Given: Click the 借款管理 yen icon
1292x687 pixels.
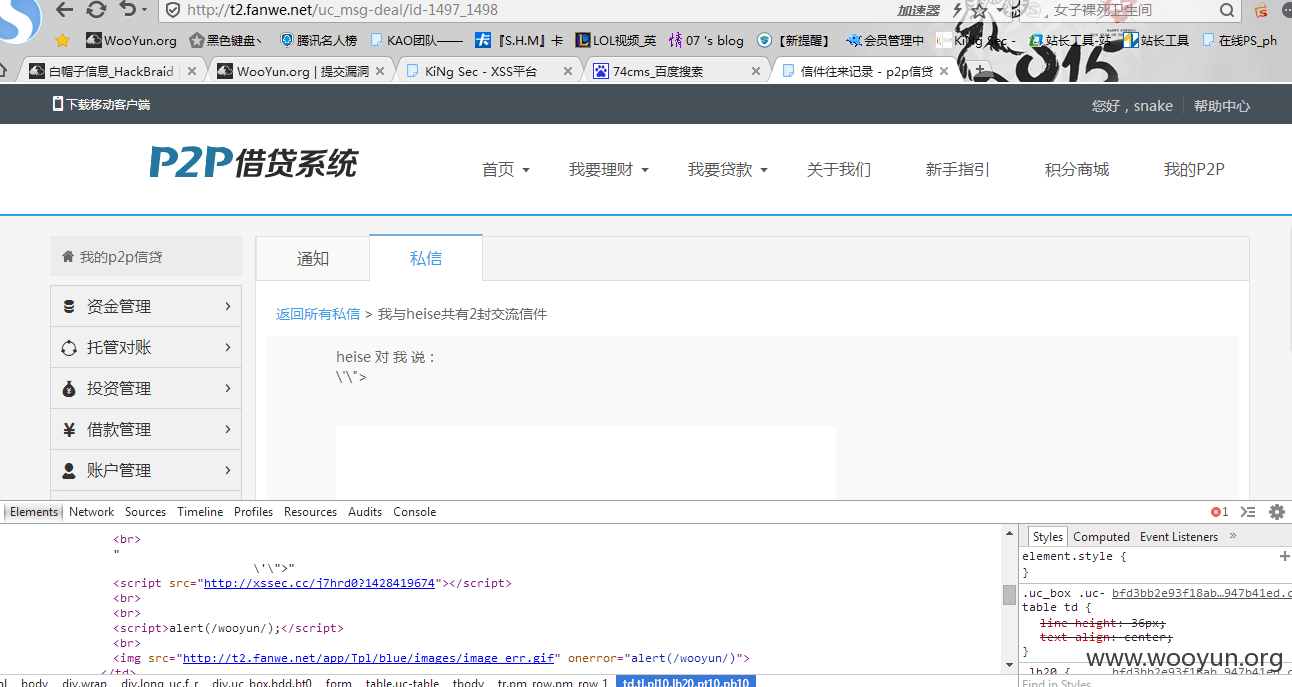Looking at the screenshot, I should (x=69, y=430).
